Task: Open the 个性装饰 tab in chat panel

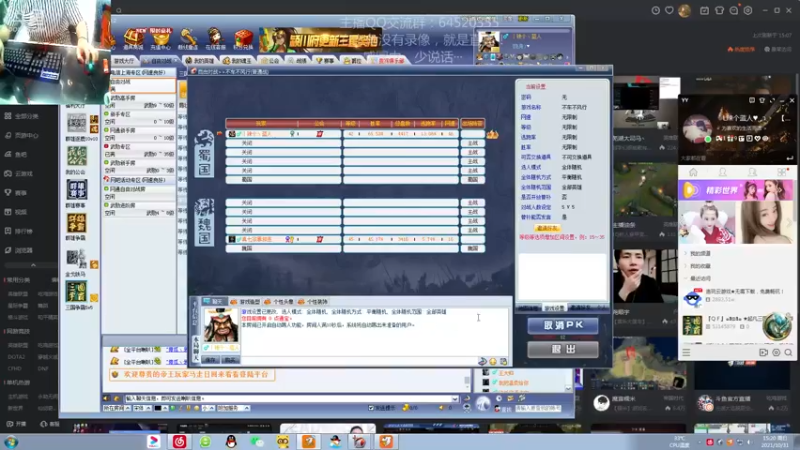Action: (313, 302)
